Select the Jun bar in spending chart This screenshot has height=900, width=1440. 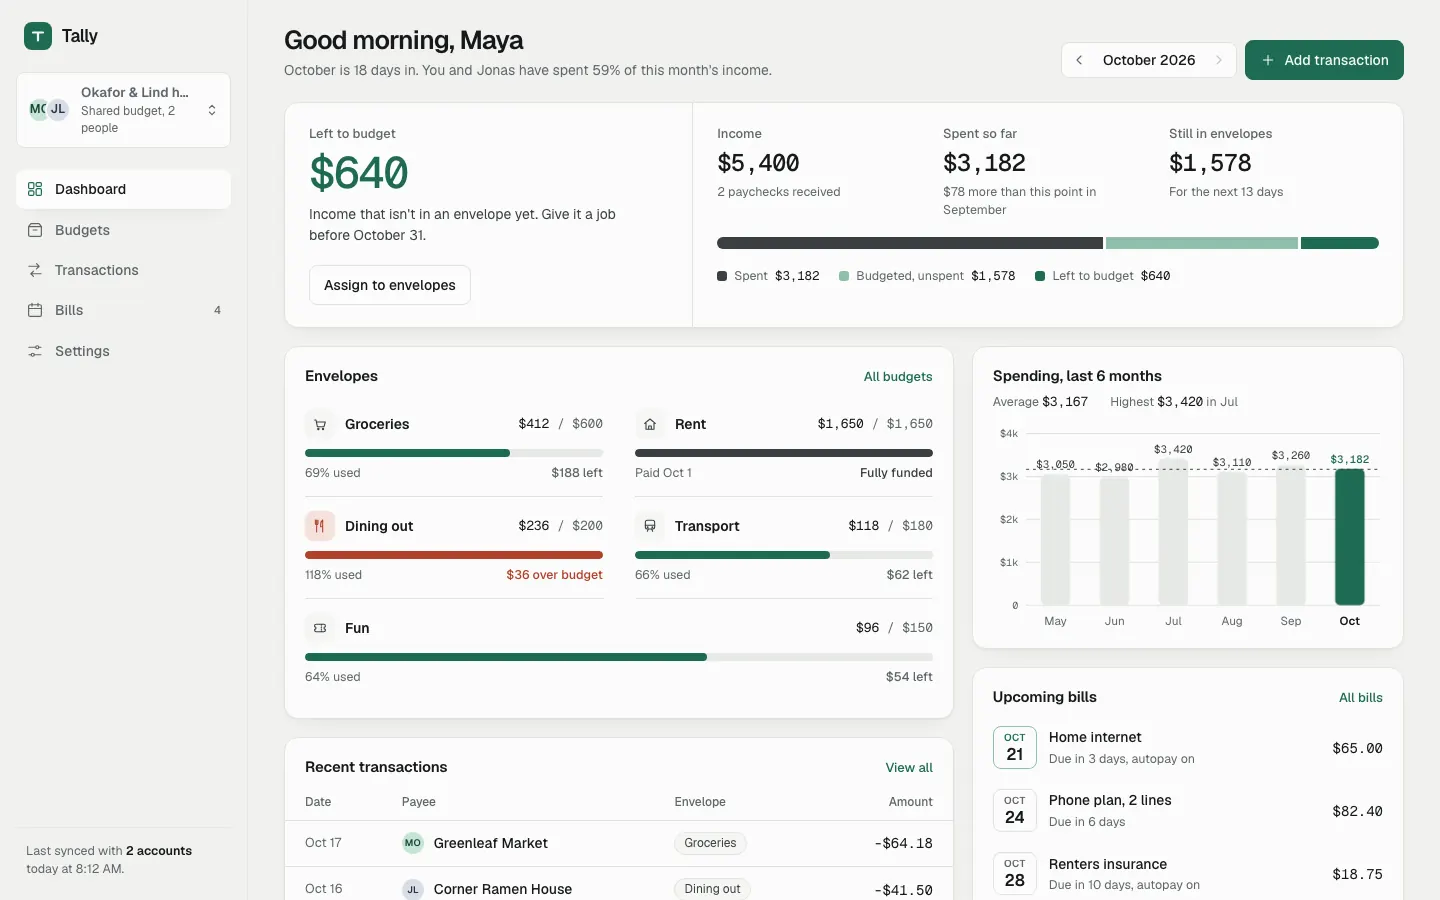1114,541
